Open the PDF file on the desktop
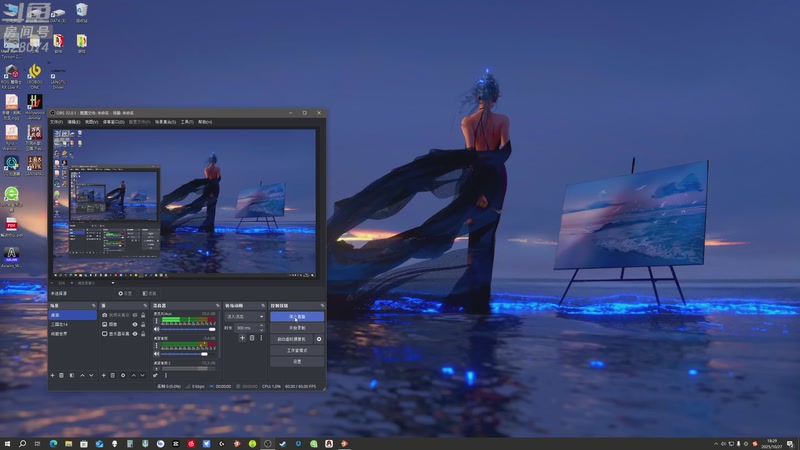The width and height of the screenshot is (800, 450). coord(11,228)
